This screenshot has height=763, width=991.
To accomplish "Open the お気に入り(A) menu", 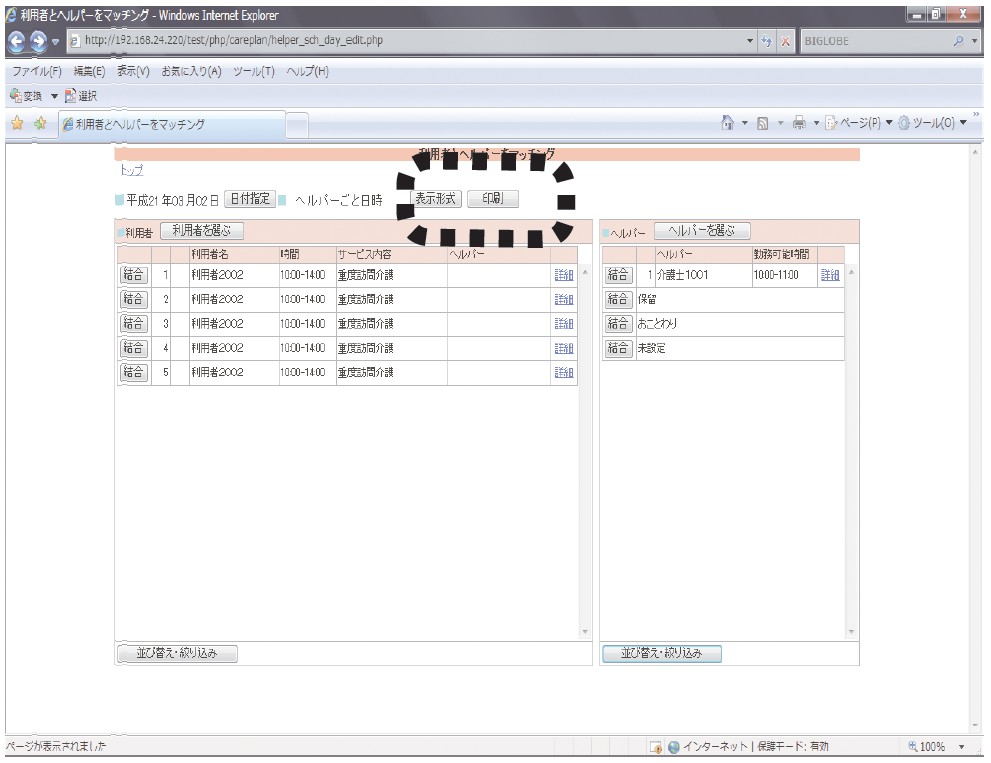I will point(191,71).
